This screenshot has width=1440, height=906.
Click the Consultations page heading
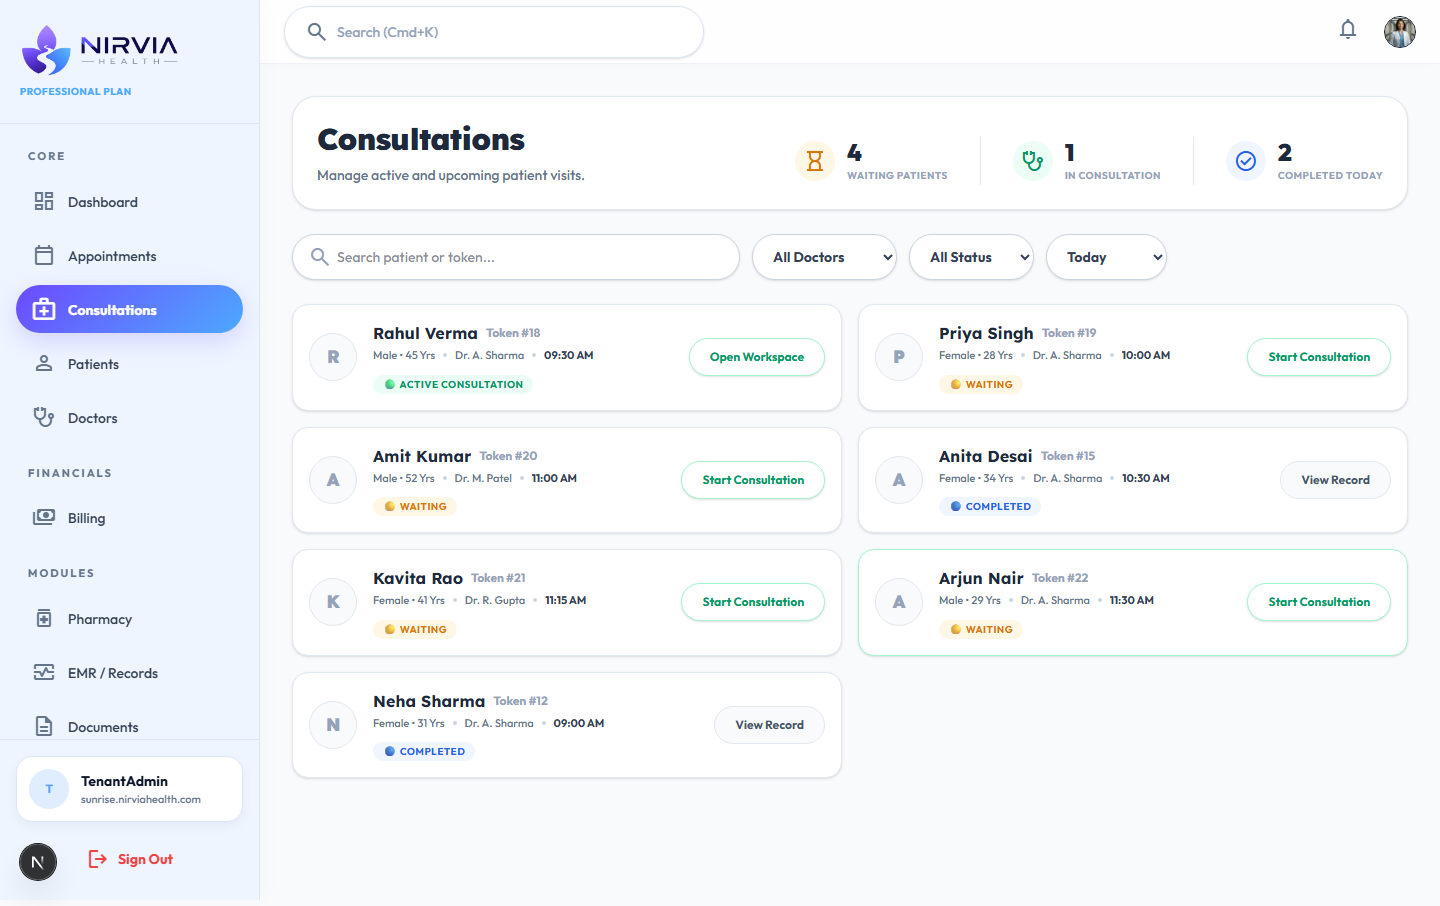(x=421, y=139)
